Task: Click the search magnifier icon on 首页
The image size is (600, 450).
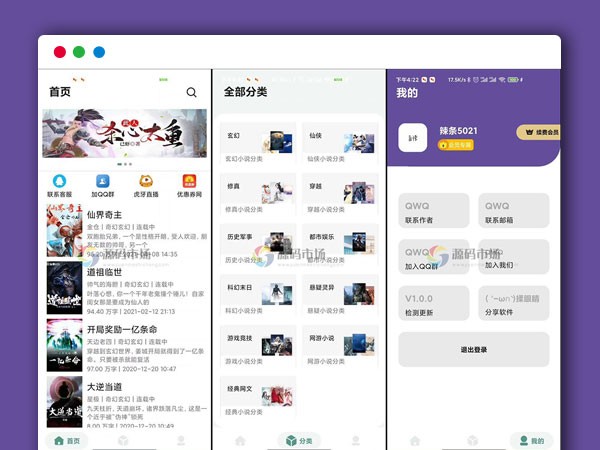Action: tap(192, 92)
